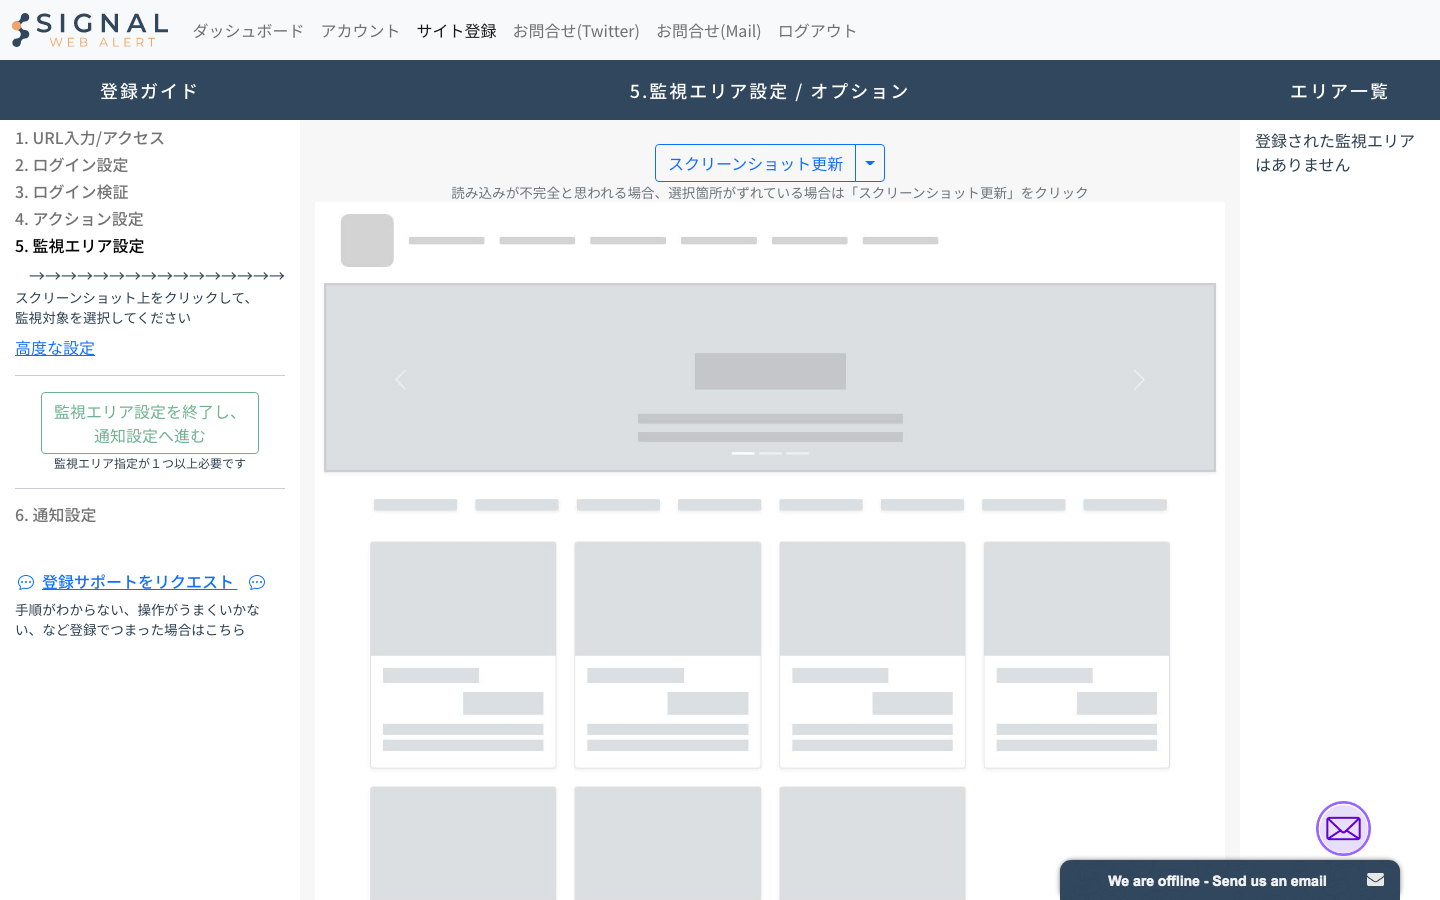Select サイト登録 in the top menu
This screenshot has height=900, width=1440.
456,31
